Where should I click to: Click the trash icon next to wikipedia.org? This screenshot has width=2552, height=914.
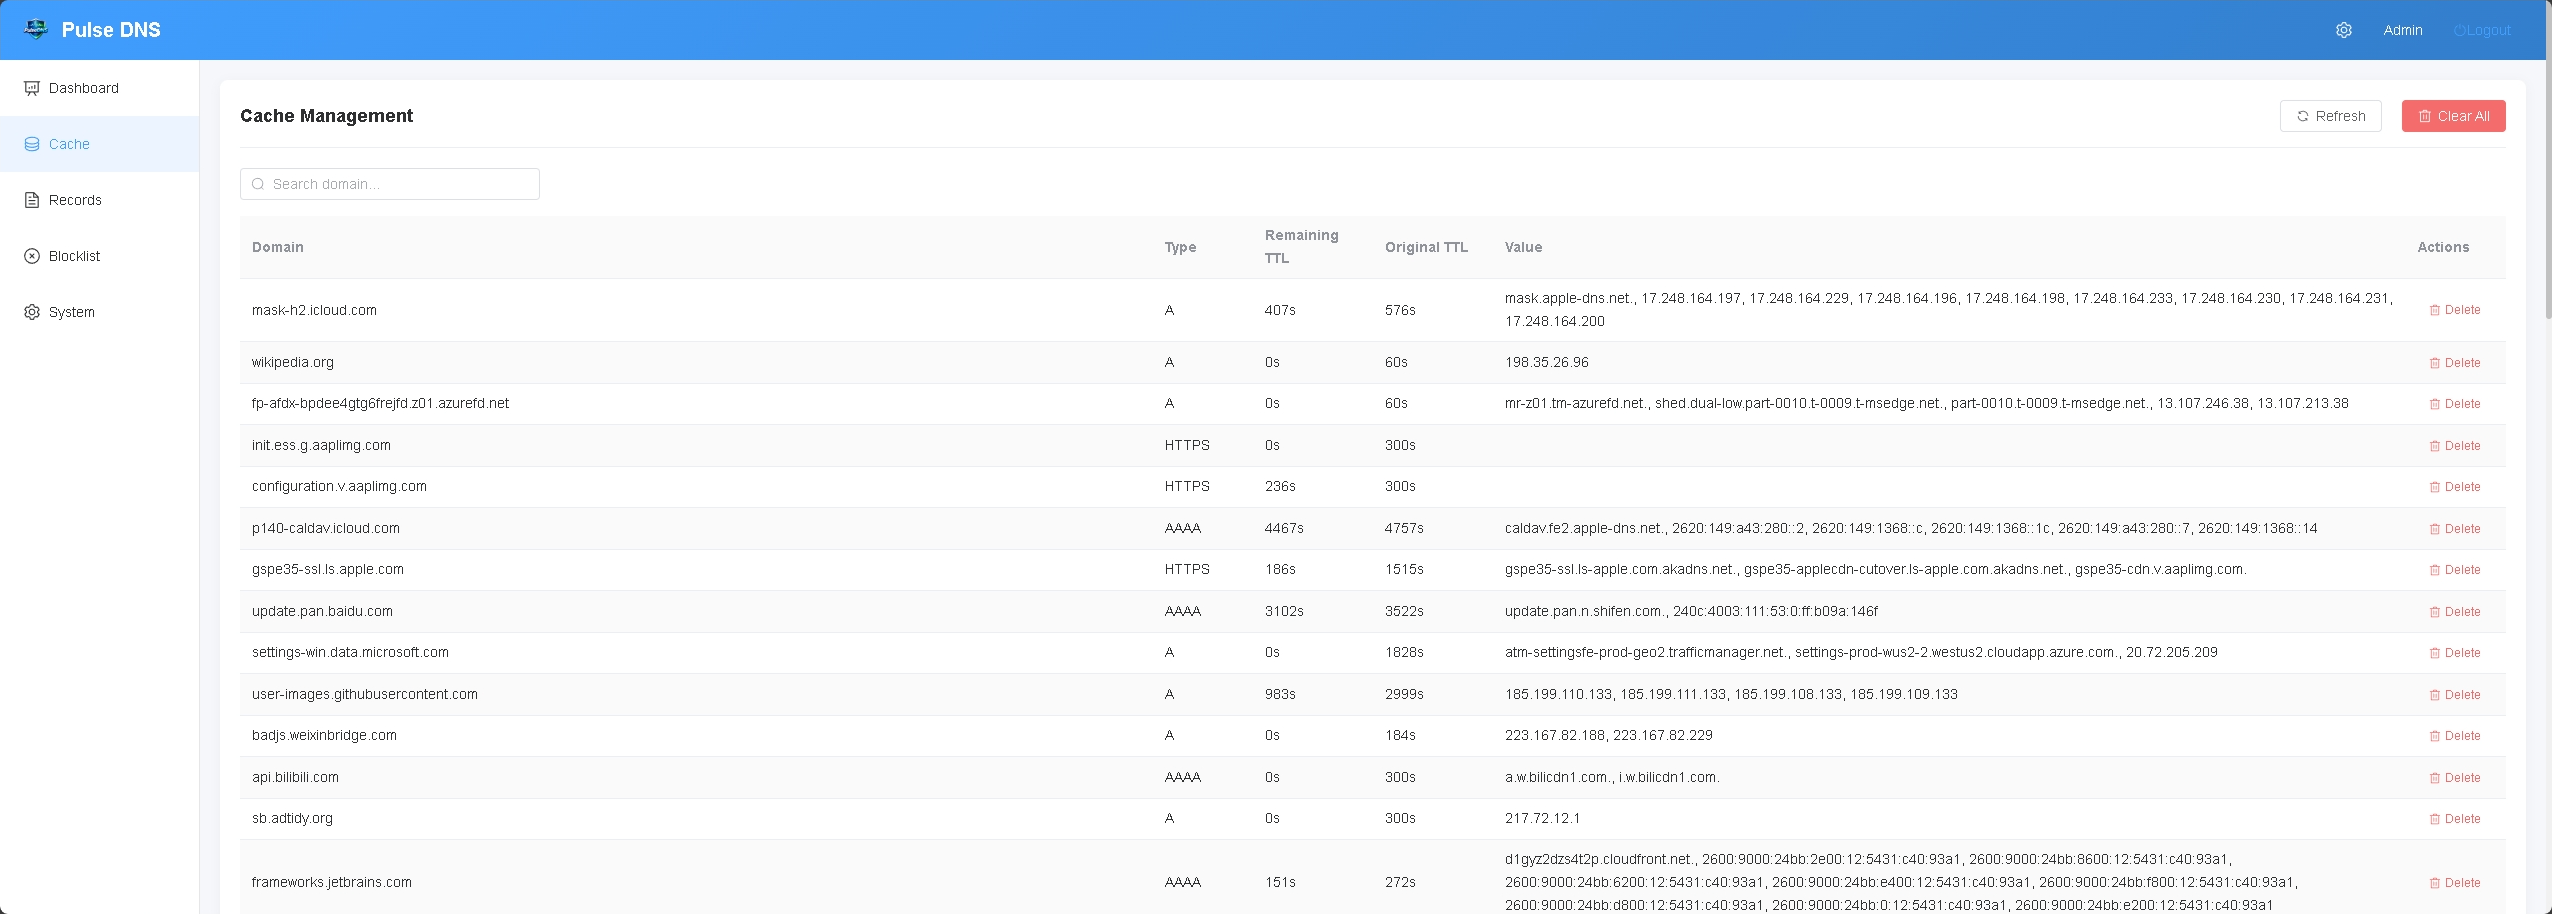2436,362
